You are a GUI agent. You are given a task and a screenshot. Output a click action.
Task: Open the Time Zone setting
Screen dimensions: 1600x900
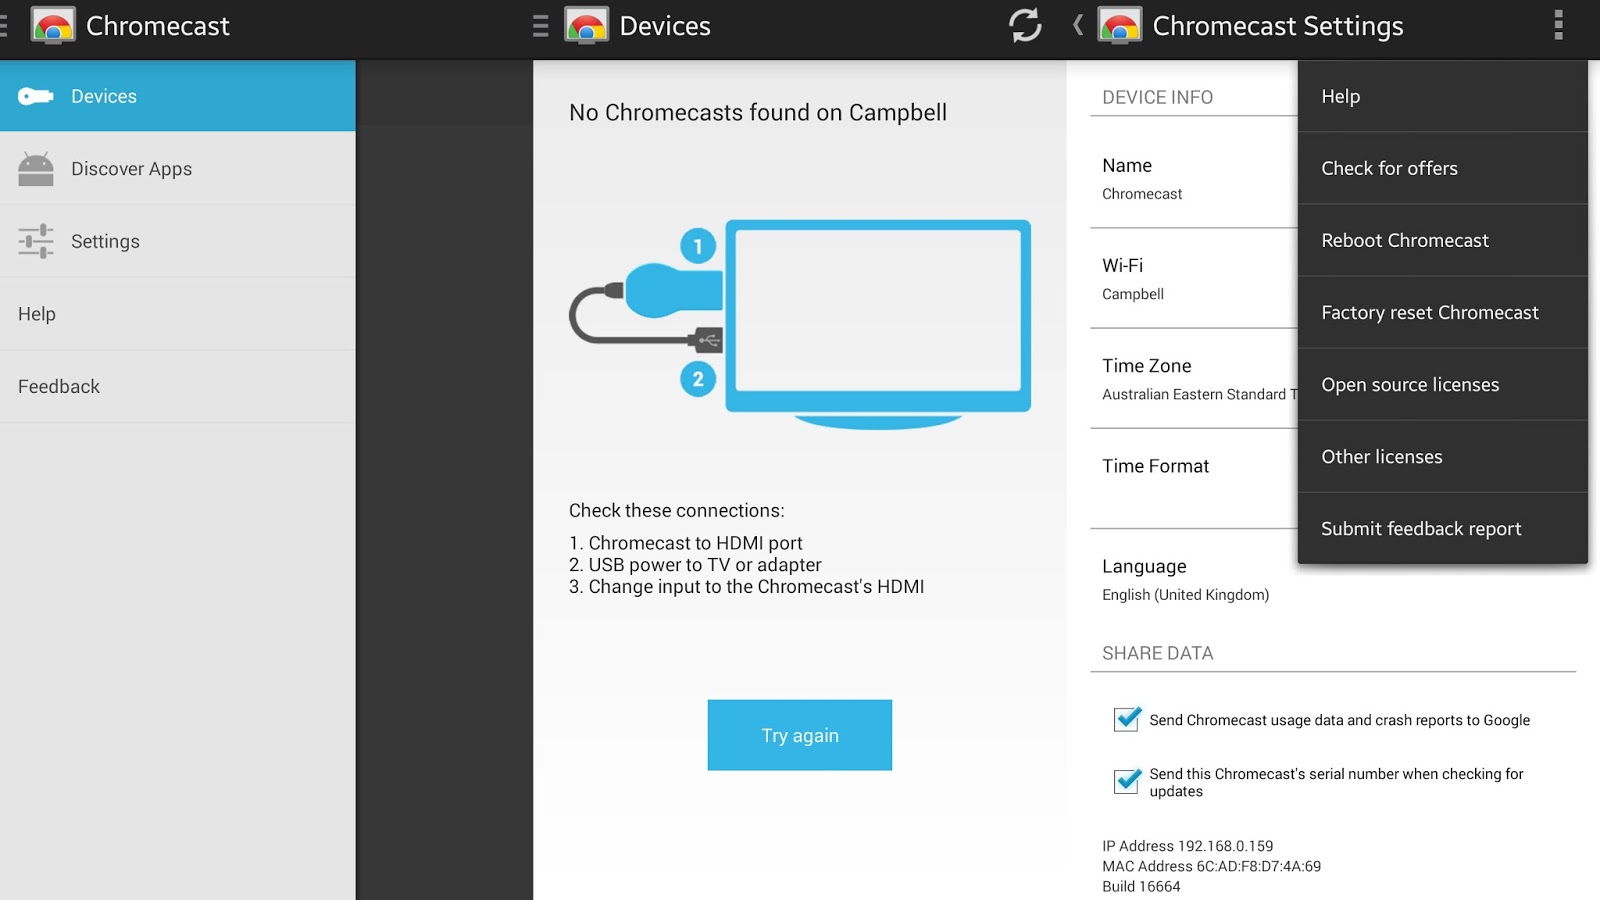click(1194, 378)
